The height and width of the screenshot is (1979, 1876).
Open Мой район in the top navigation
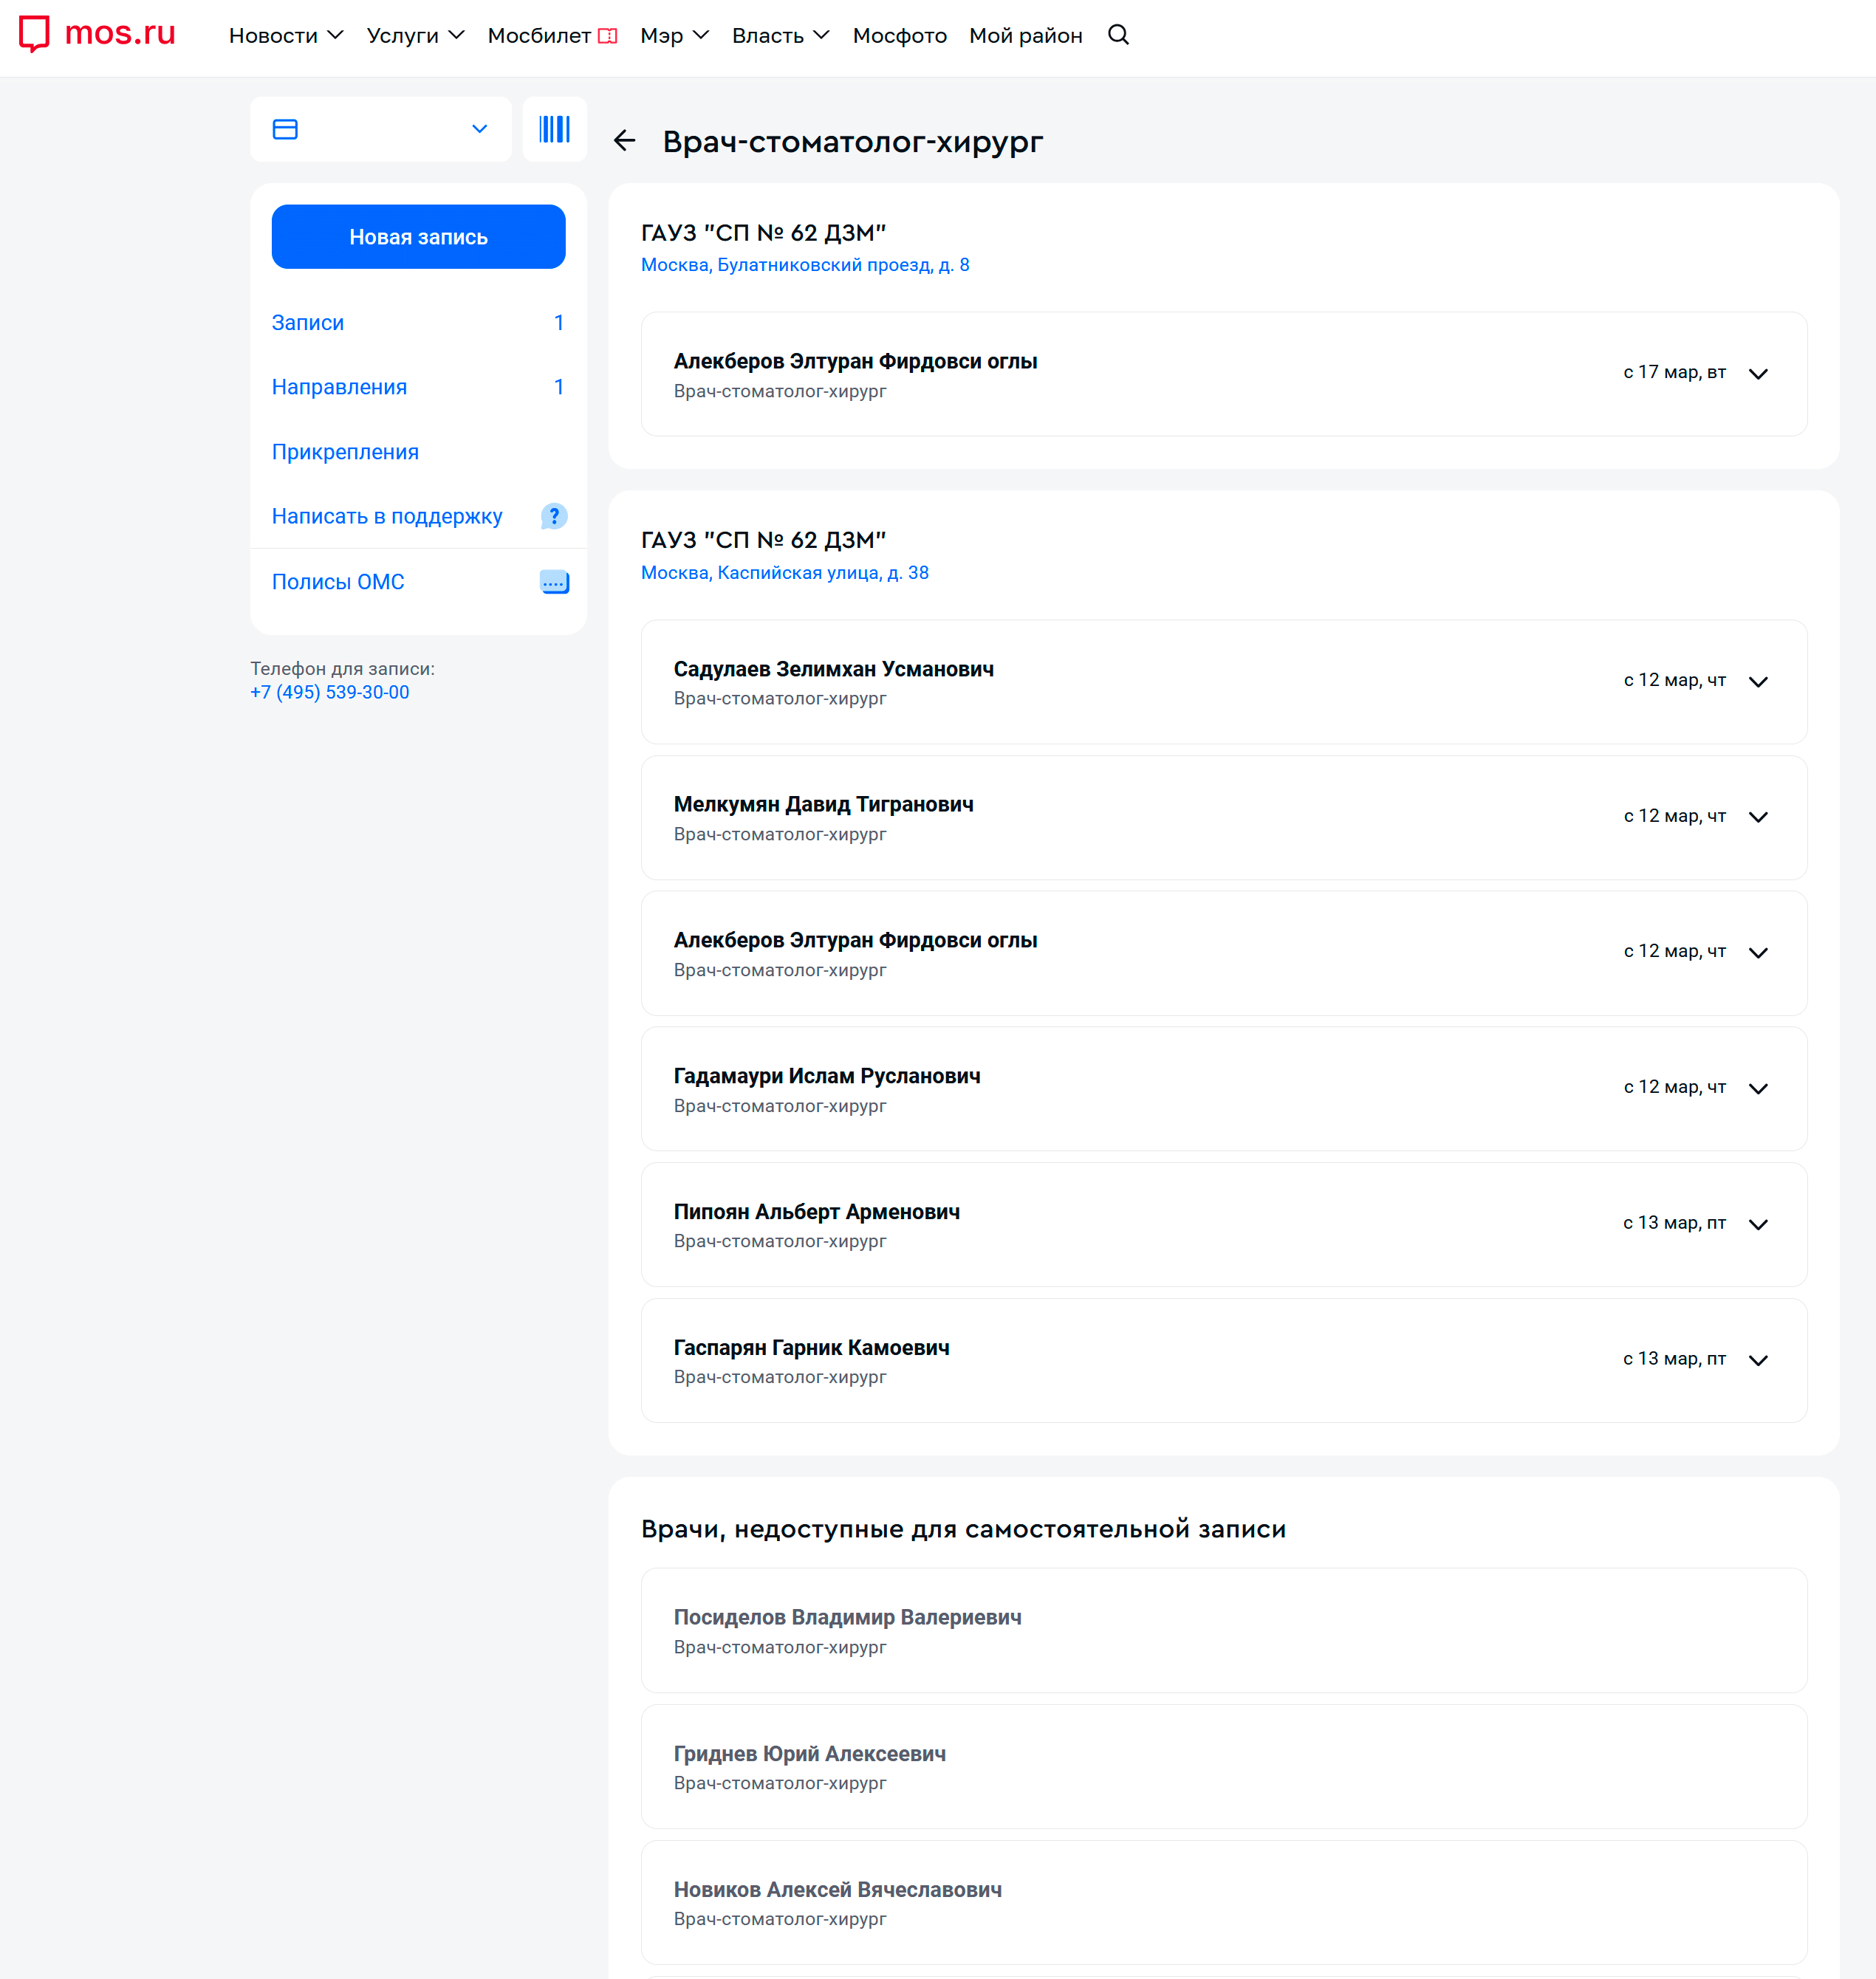[x=1025, y=36]
